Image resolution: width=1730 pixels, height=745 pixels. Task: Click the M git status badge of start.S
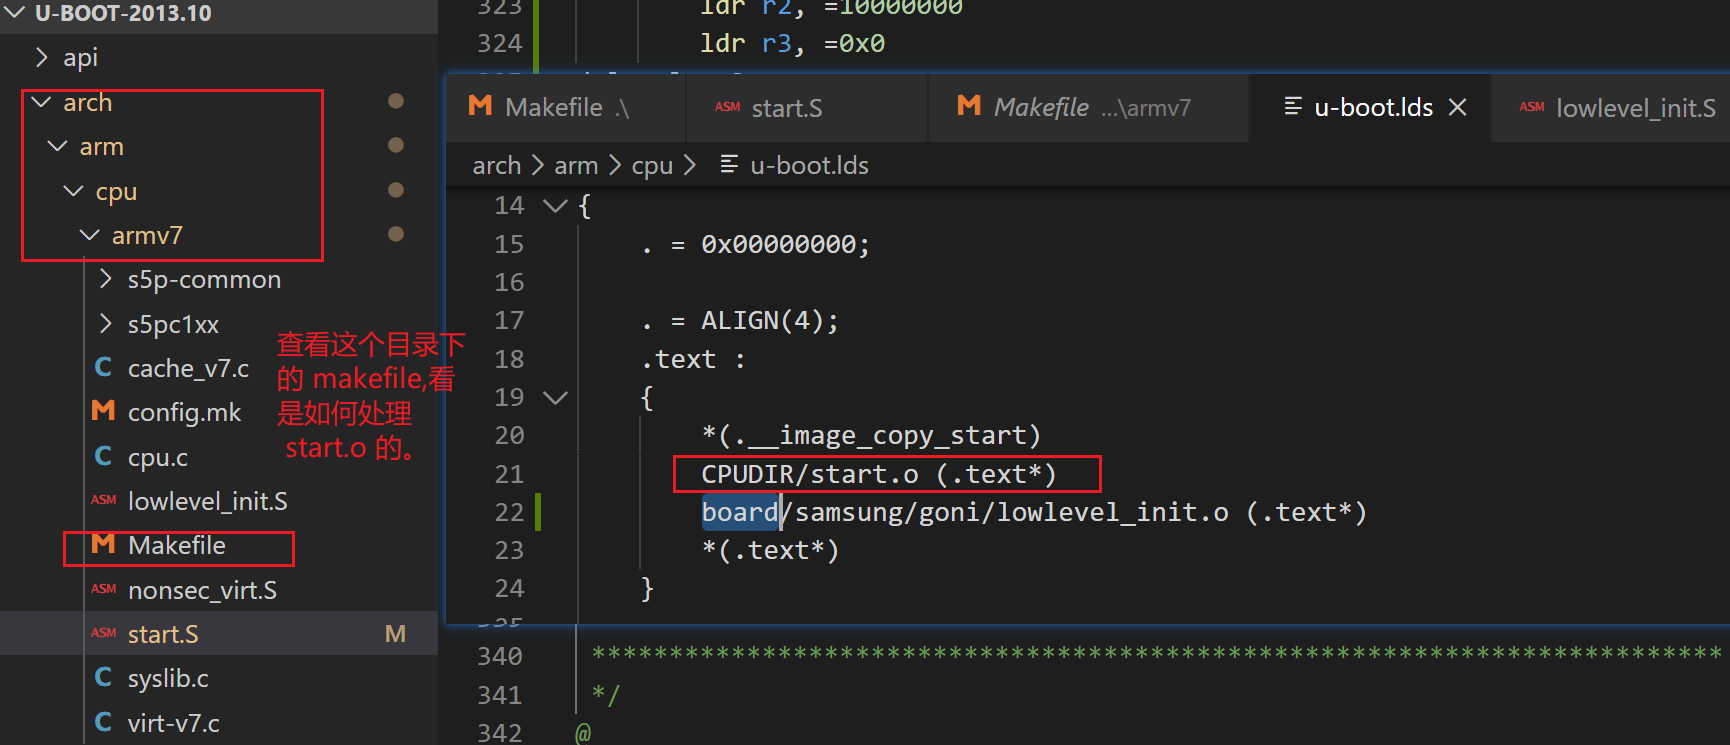point(396,634)
